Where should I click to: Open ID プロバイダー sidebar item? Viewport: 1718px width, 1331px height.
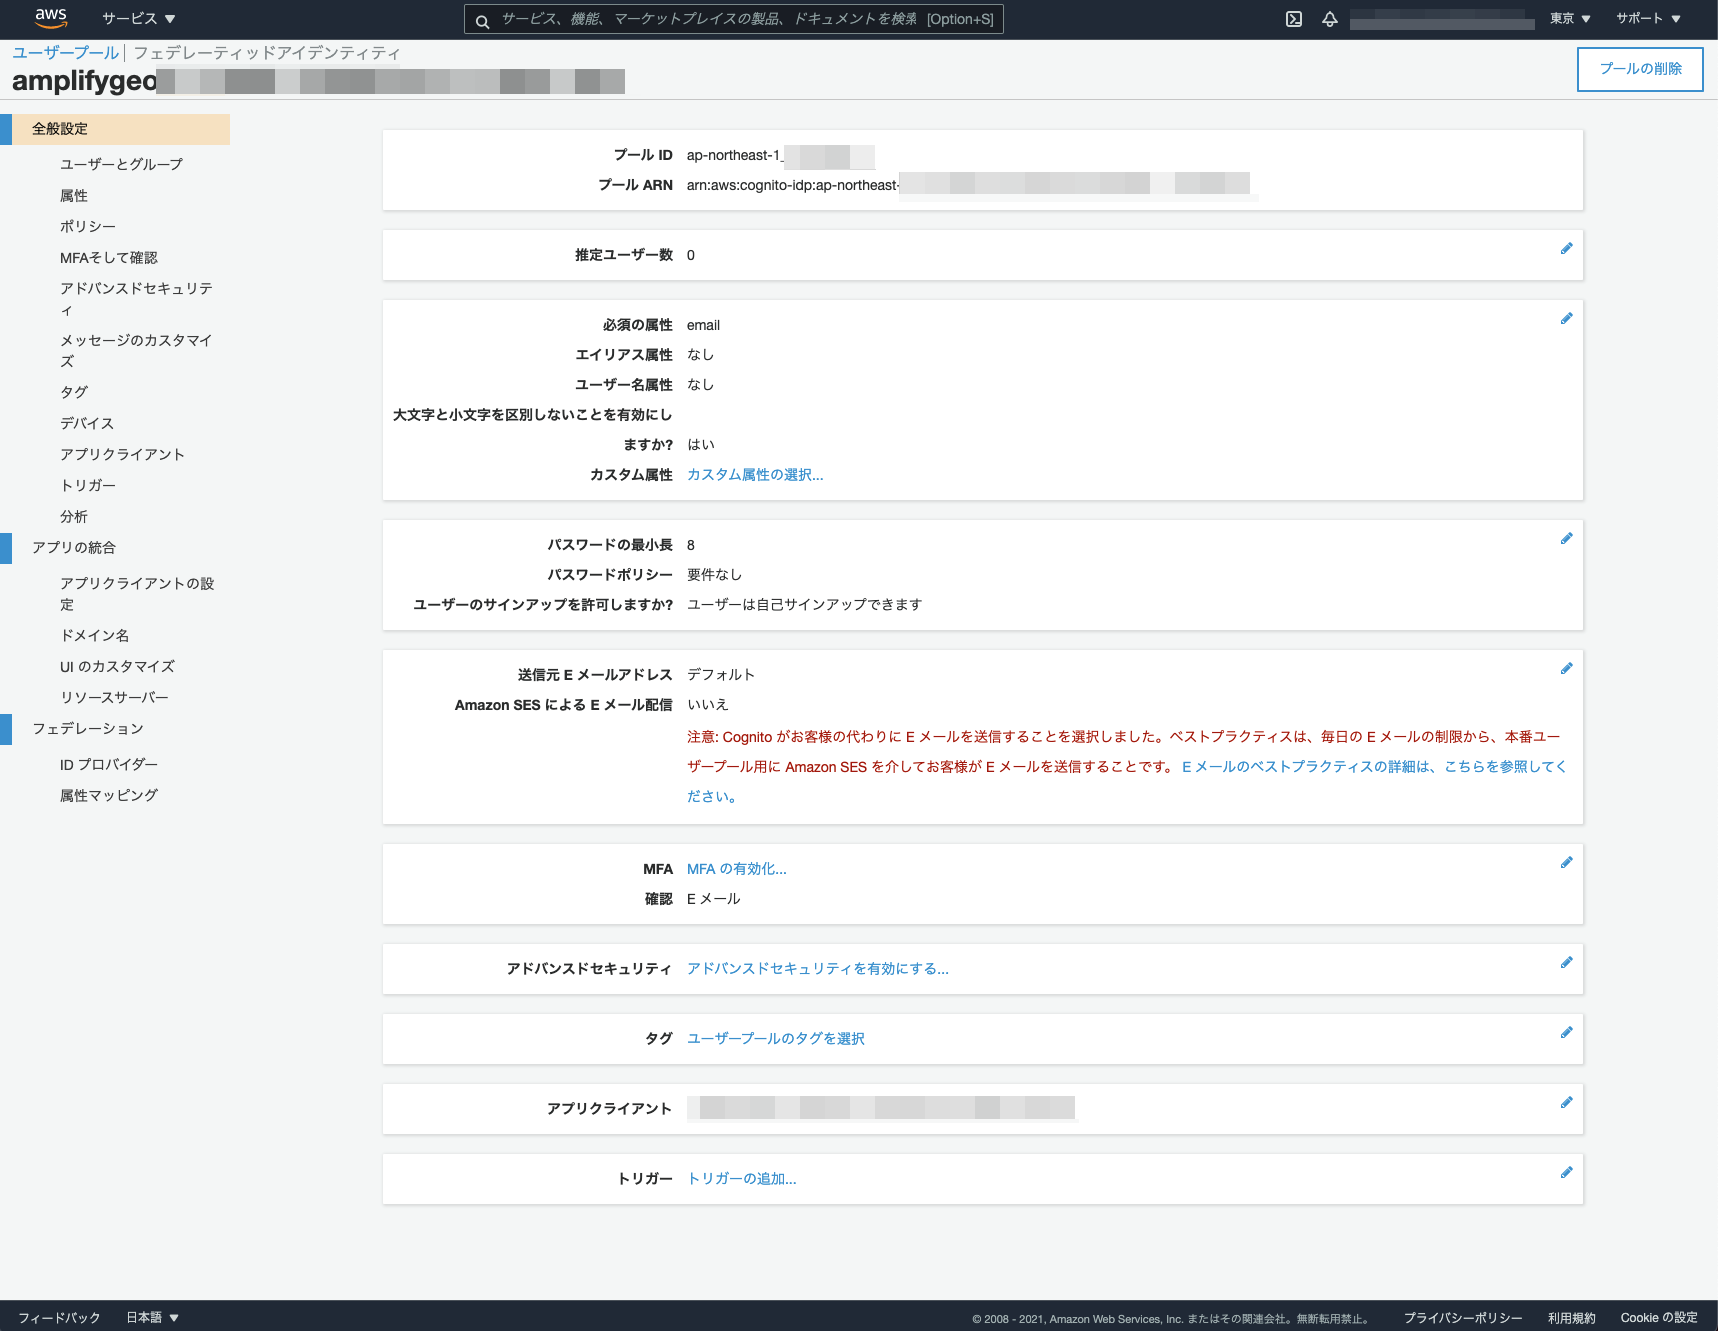coord(109,765)
